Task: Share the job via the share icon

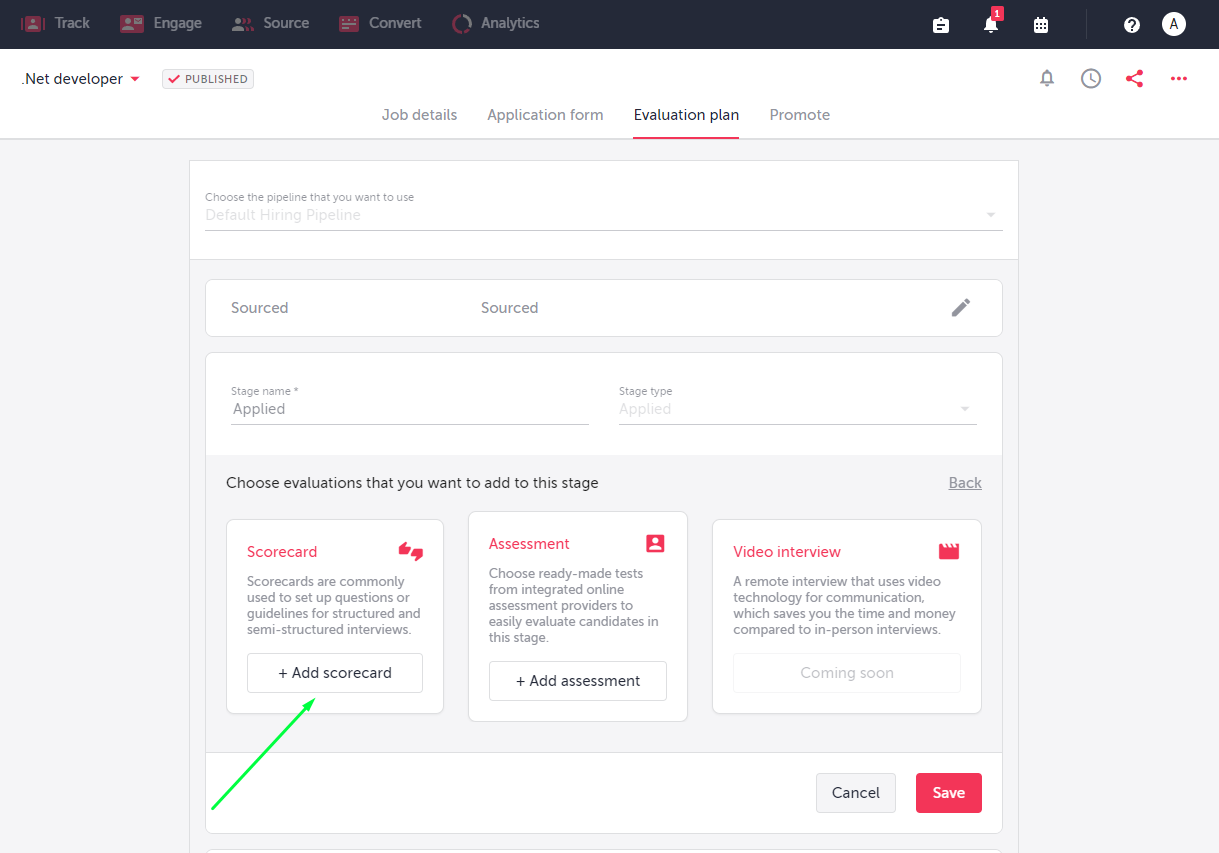Action: pos(1134,78)
